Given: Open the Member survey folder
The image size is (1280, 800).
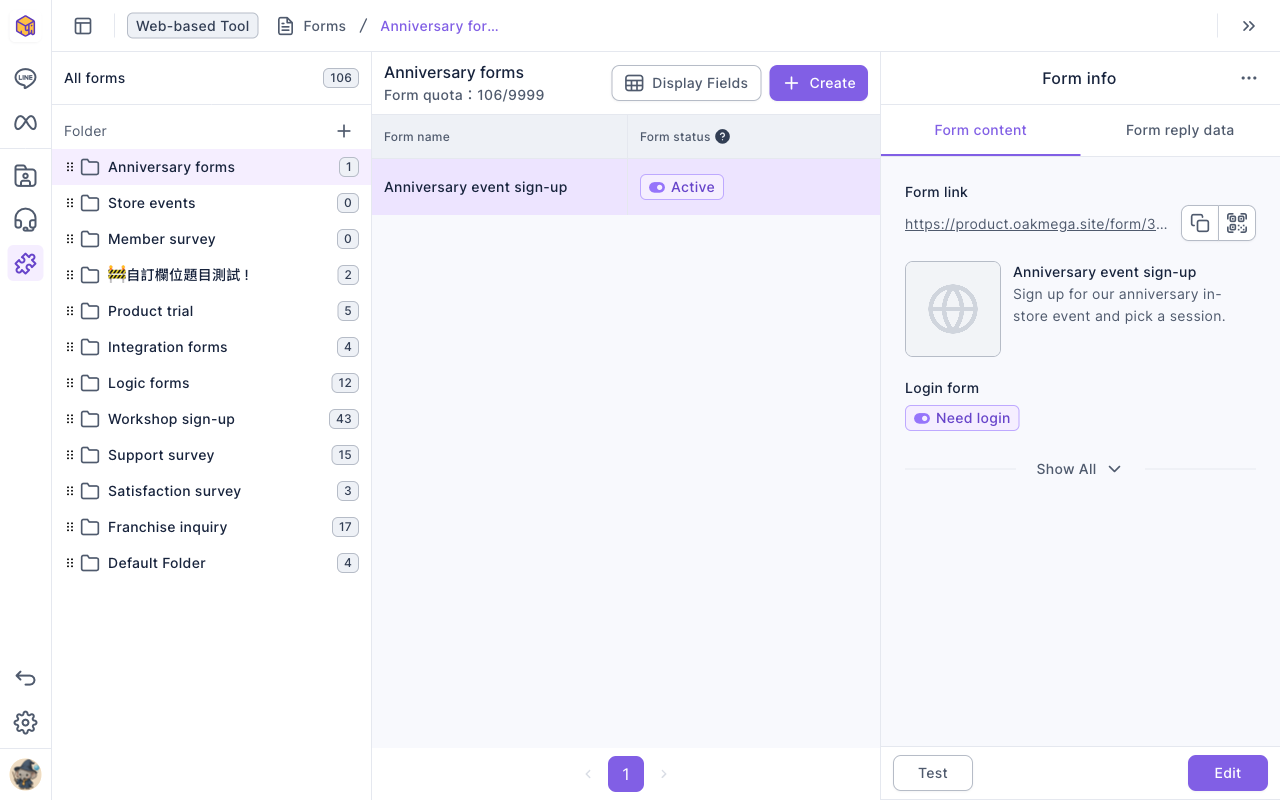Looking at the screenshot, I should tap(211, 239).
